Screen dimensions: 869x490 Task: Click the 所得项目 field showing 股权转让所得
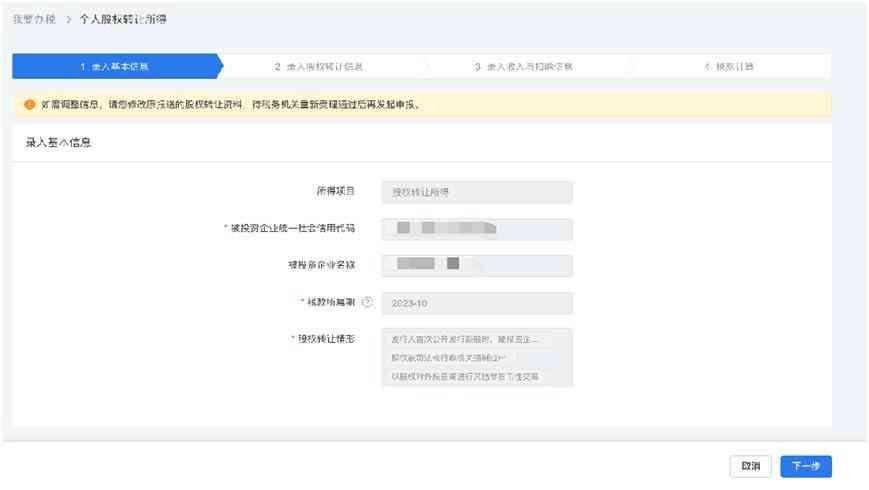click(x=477, y=192)
